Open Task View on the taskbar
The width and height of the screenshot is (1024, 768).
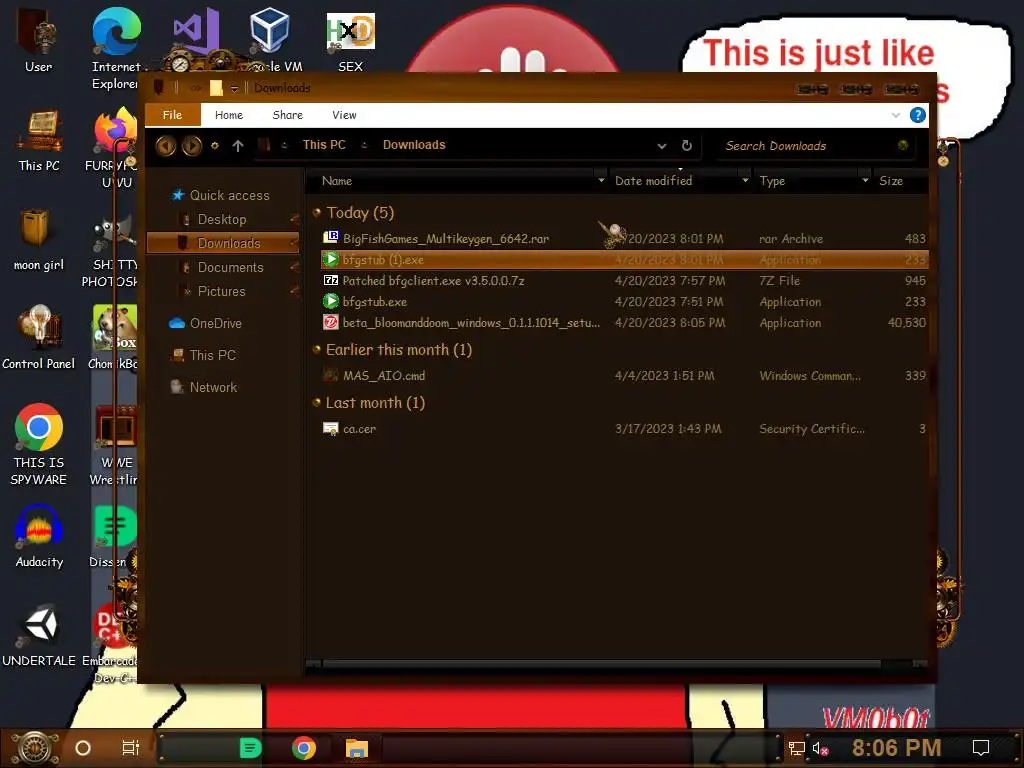131,748
